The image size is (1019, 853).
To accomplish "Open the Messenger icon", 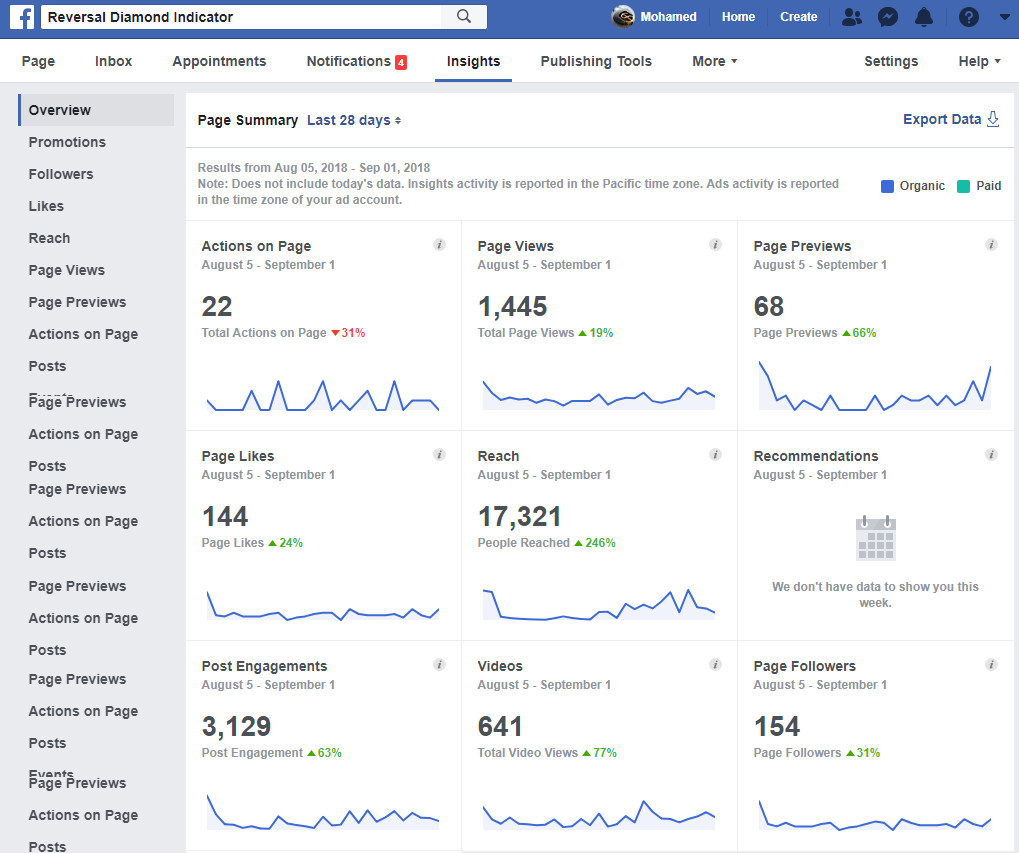I will tap(888, 17).
